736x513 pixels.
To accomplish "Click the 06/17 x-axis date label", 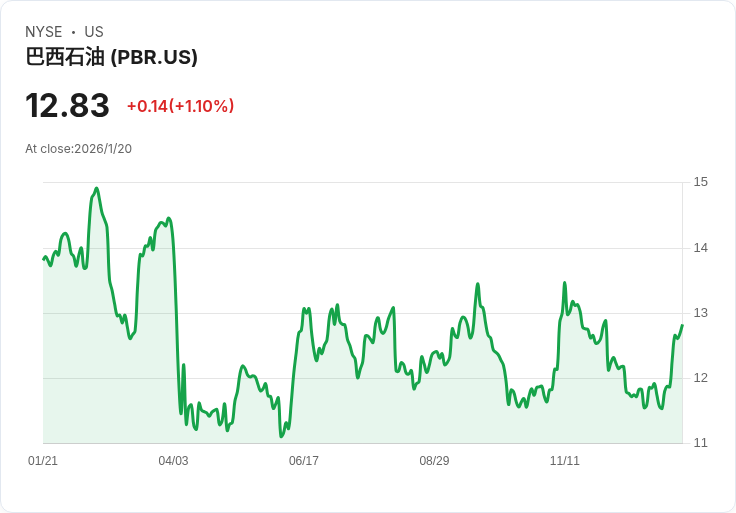I will click(x=304, y=461).
